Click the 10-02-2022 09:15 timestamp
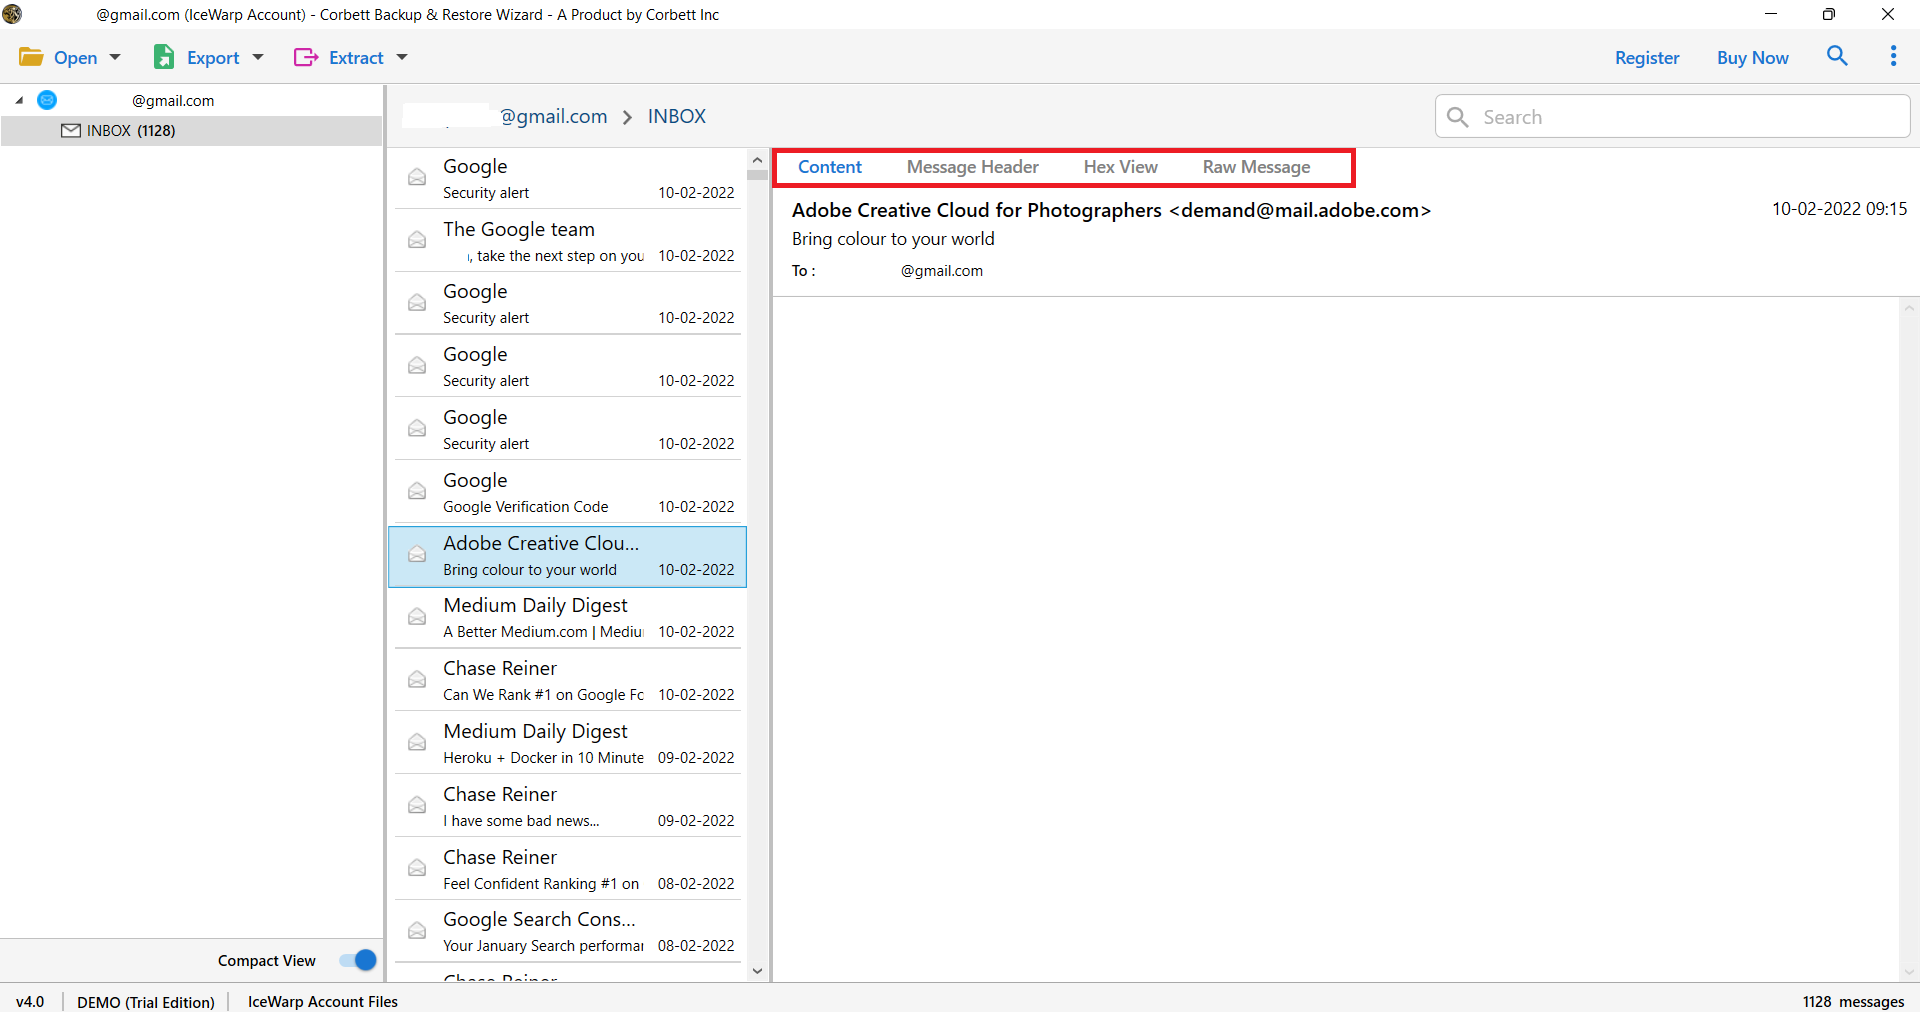Viewport: 1920px width, 1012px height. coord(1839,209)
